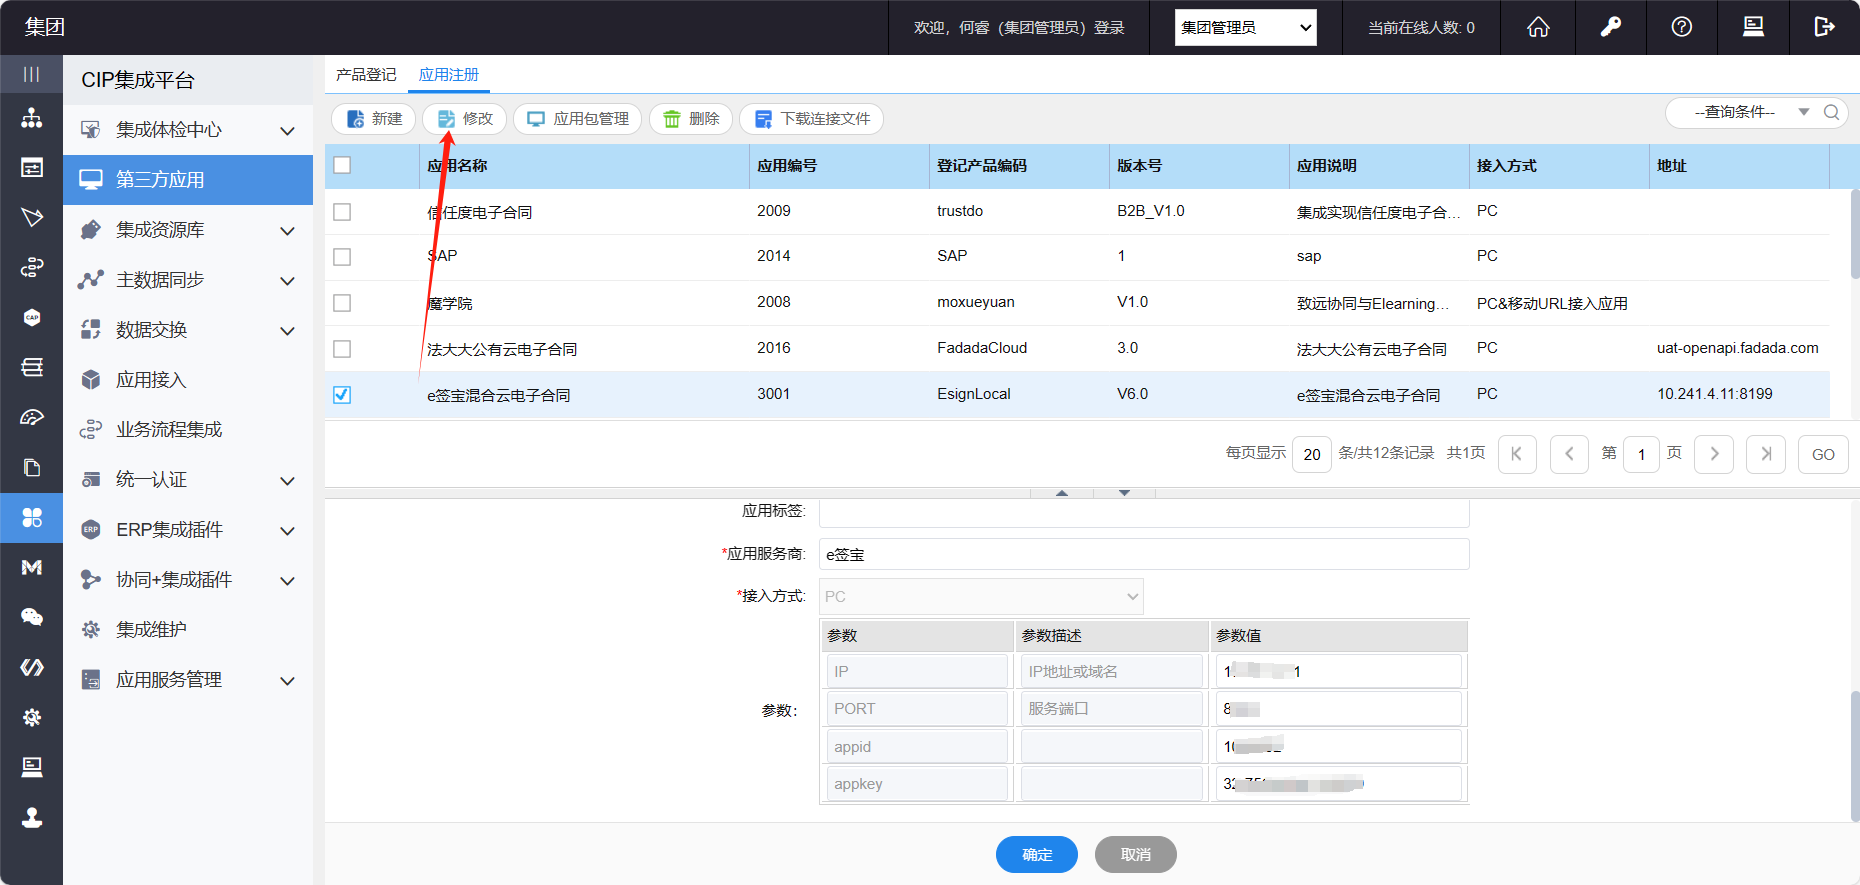Click the search magnifier icon
The image size is (1860, 885).
click(1832, 112)
